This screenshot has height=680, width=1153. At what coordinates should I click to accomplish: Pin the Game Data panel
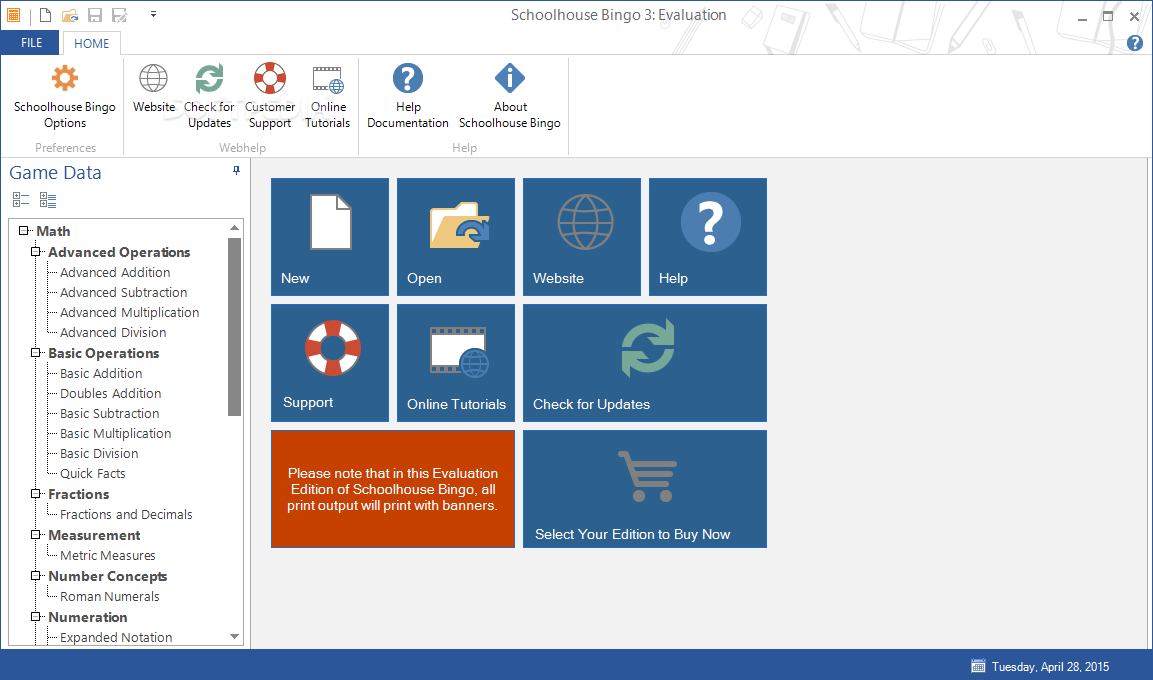point(236,171)
